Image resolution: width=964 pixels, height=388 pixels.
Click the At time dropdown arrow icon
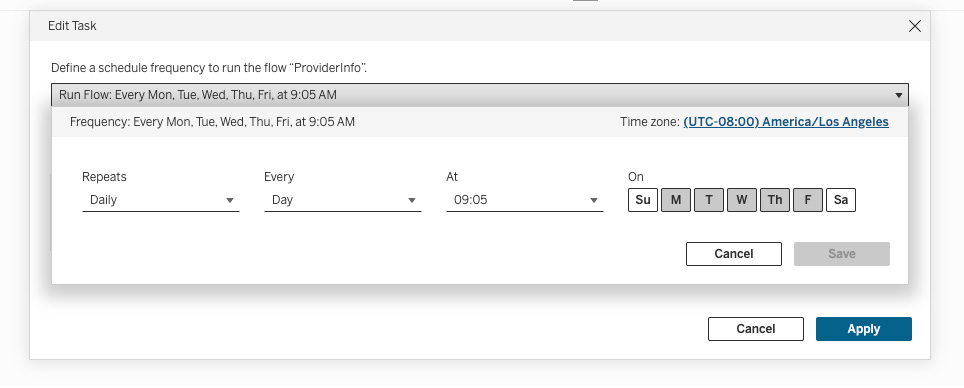pos(594,200)
